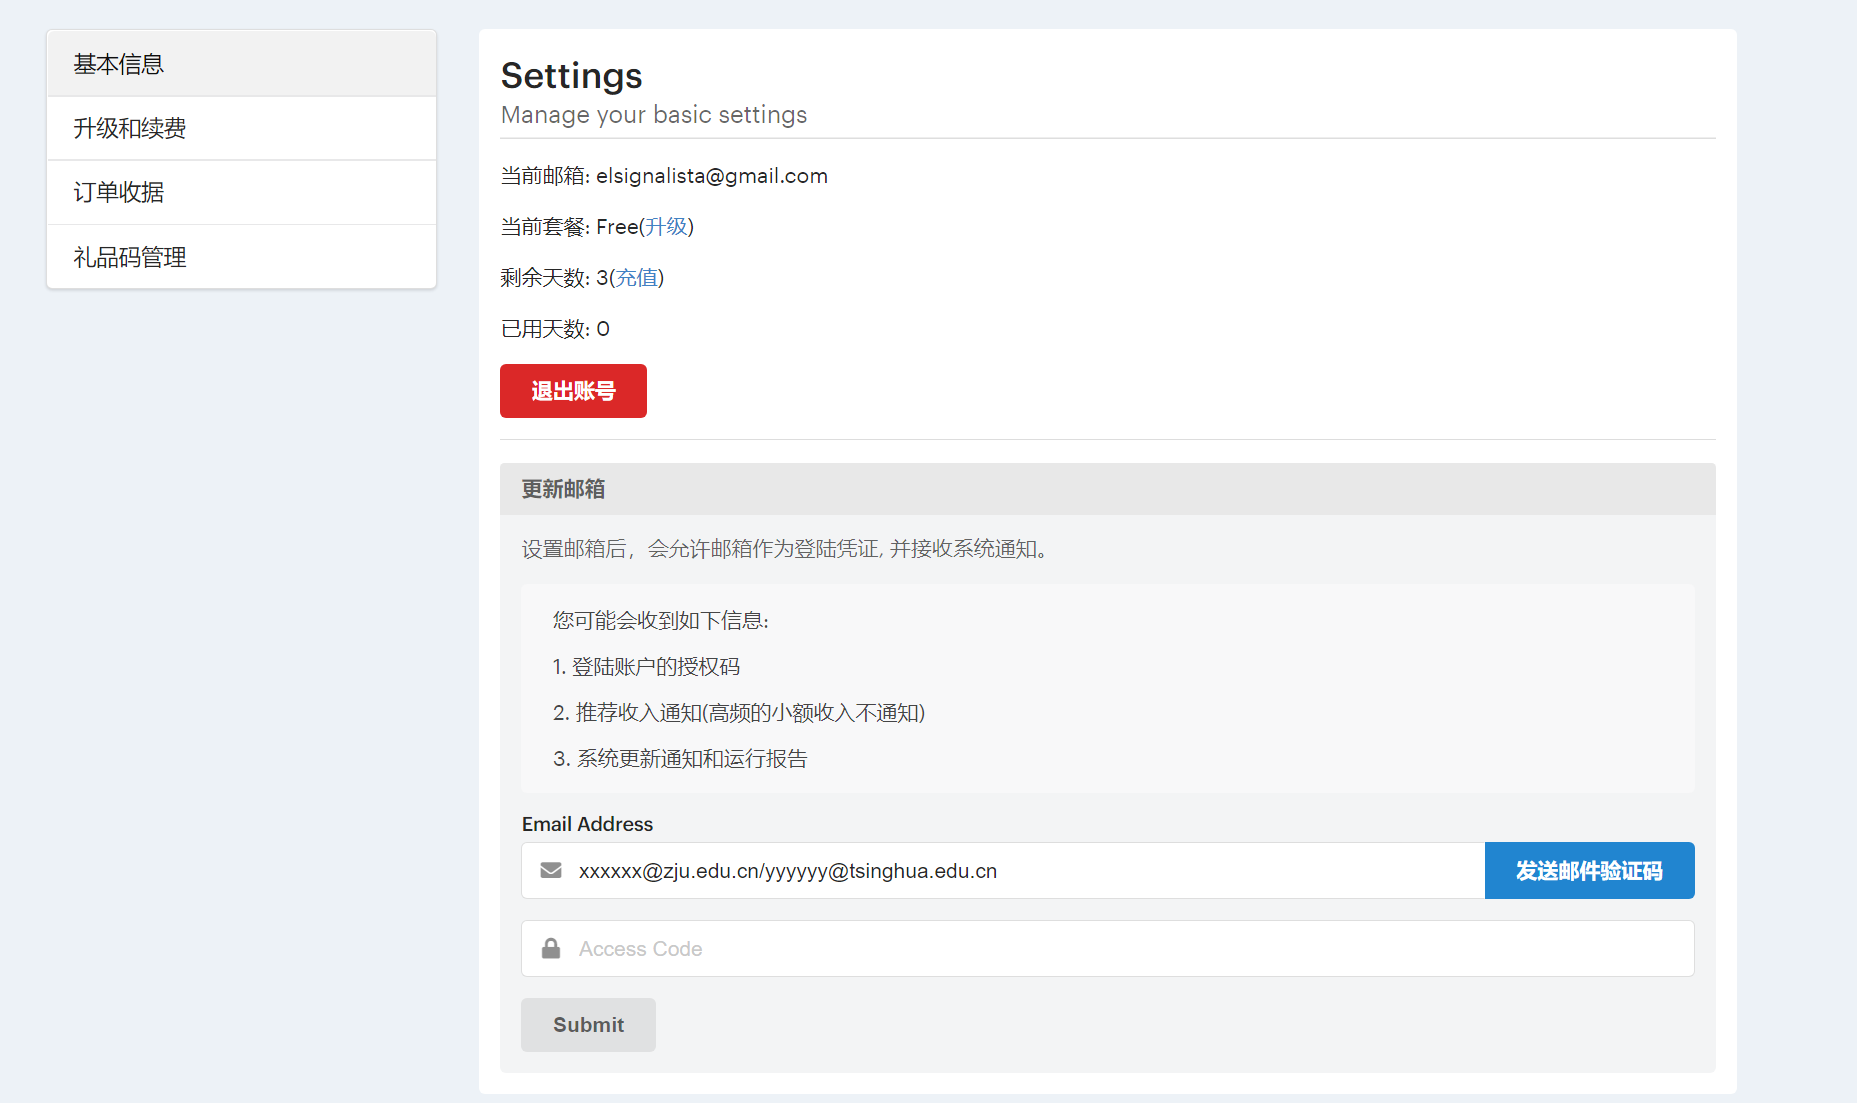Screen dimensions: 1857x1103
Task: Click the 升级 link beside Free plan
Action: point(666,227)
